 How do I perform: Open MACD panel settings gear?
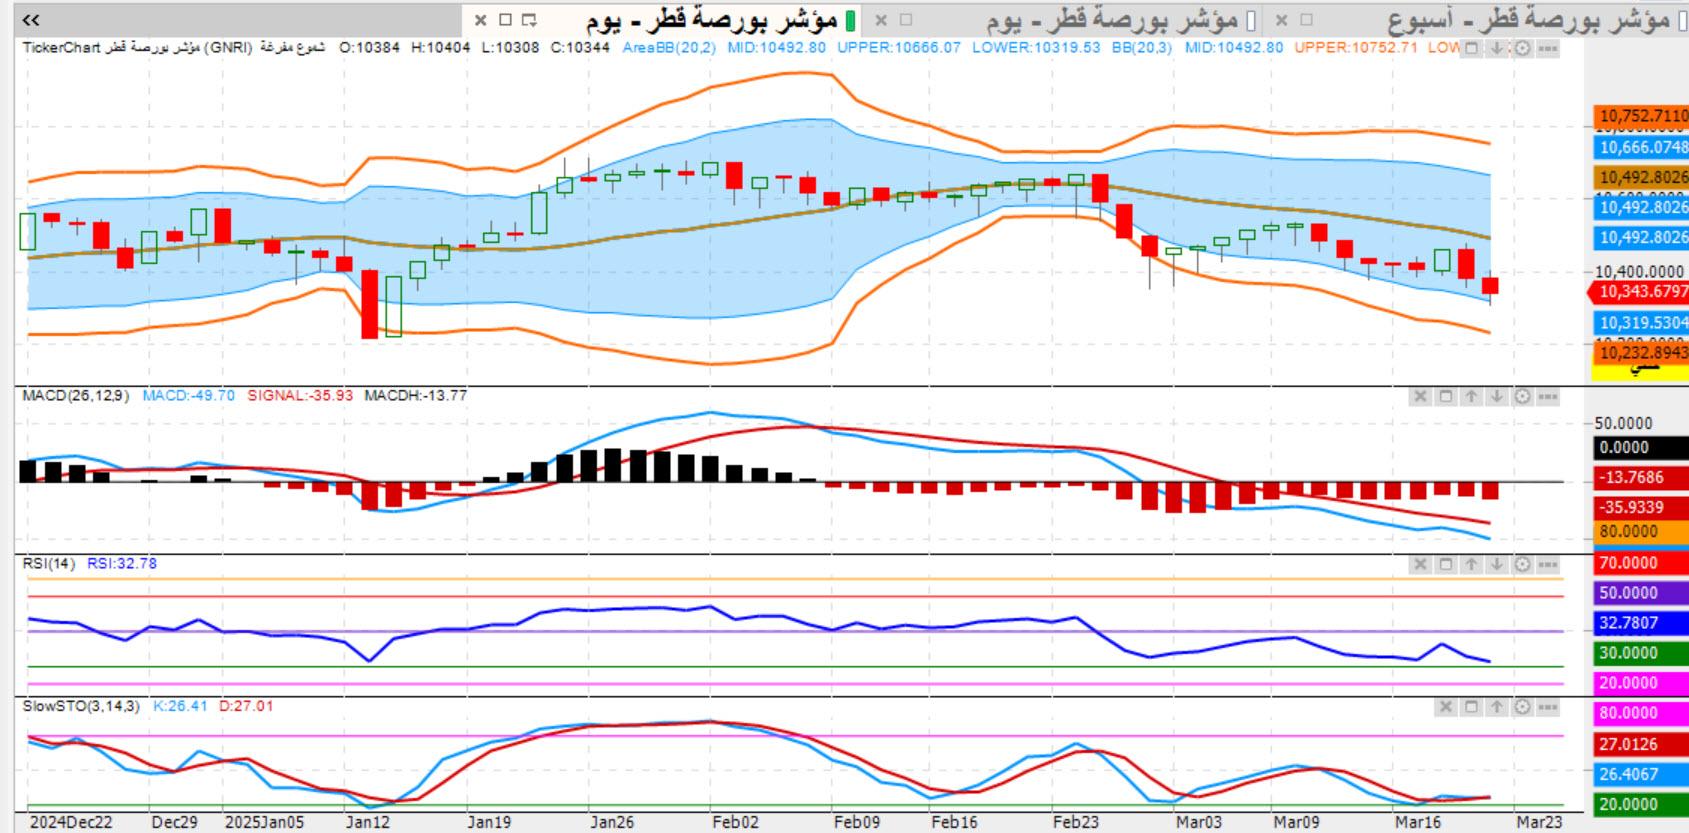click(x=1522, y=396)
